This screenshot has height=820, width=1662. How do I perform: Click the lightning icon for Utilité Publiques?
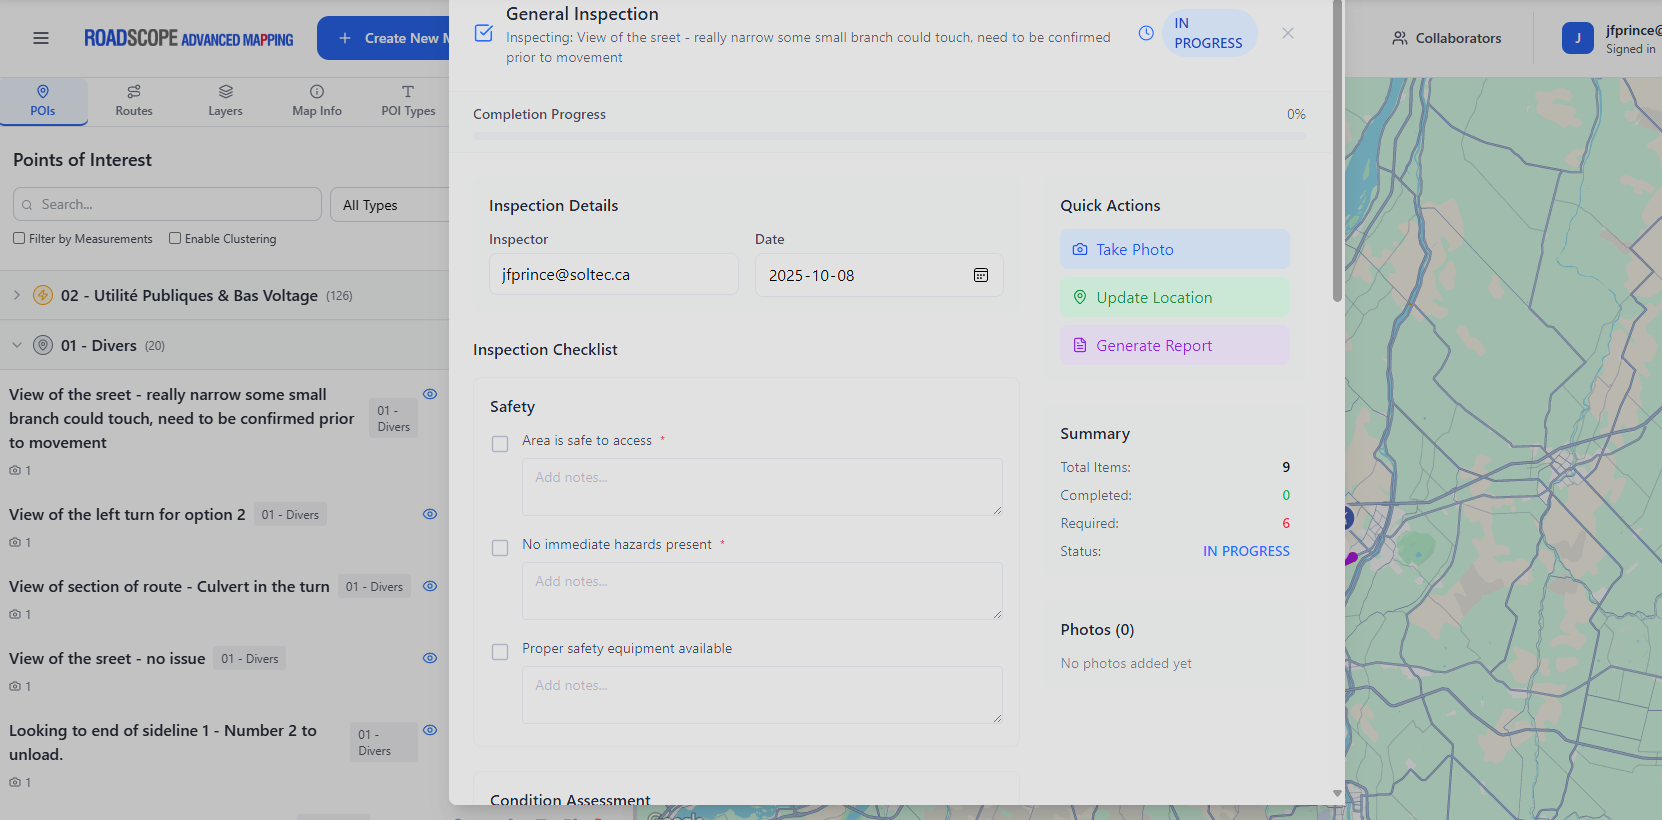coord(43,295)
